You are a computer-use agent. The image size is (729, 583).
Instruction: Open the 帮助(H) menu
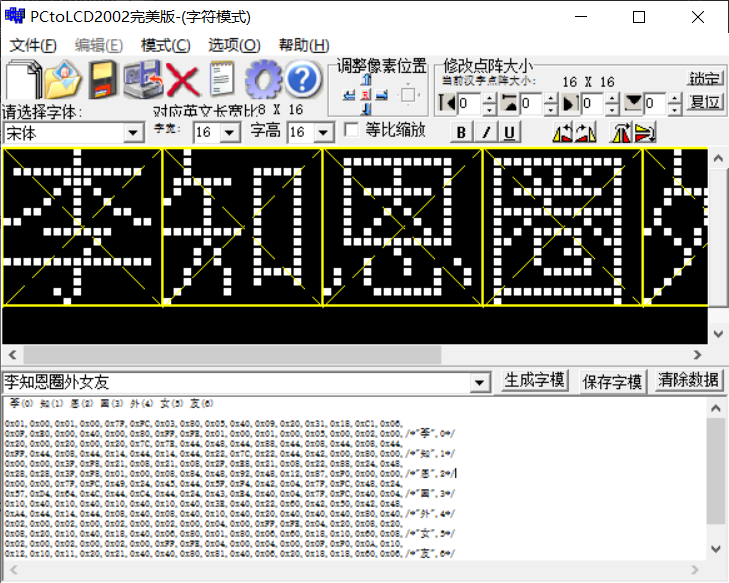[304, 45]
